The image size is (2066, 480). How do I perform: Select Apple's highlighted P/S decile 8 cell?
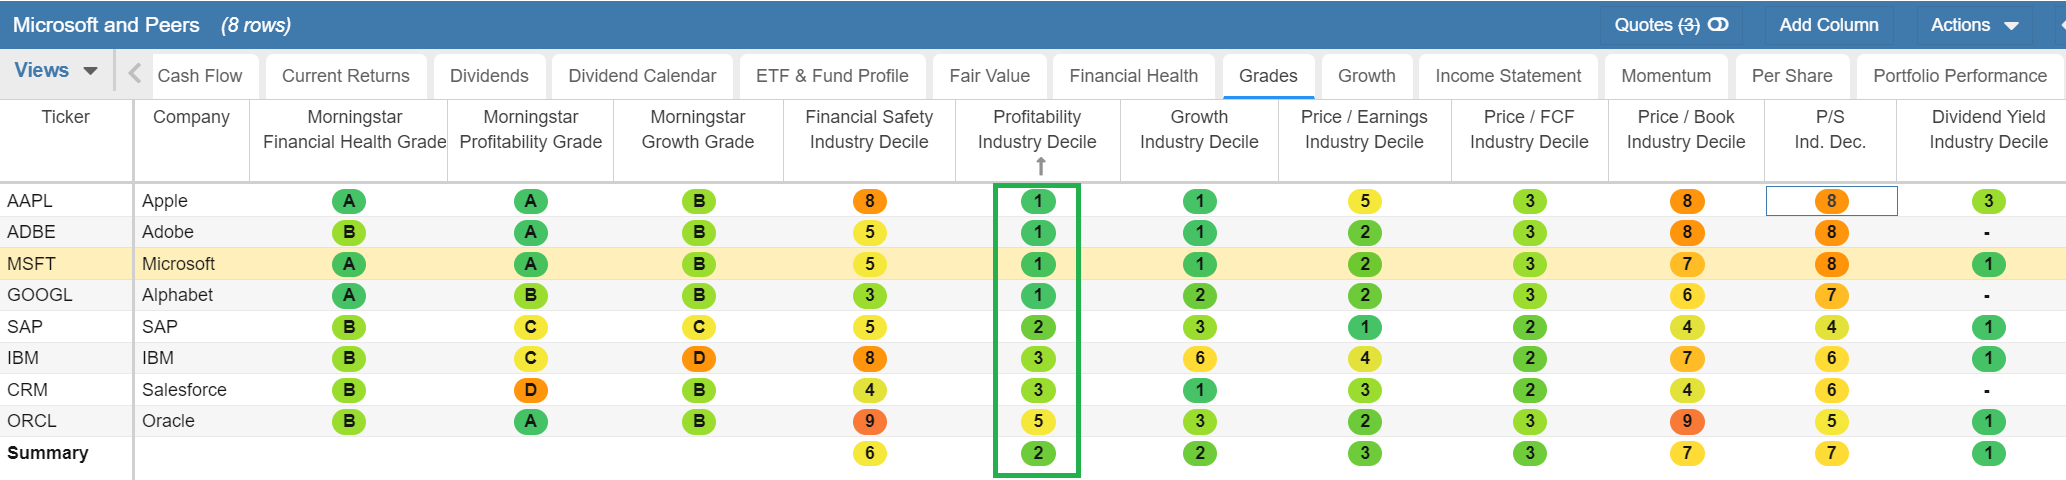[1832, 201]
